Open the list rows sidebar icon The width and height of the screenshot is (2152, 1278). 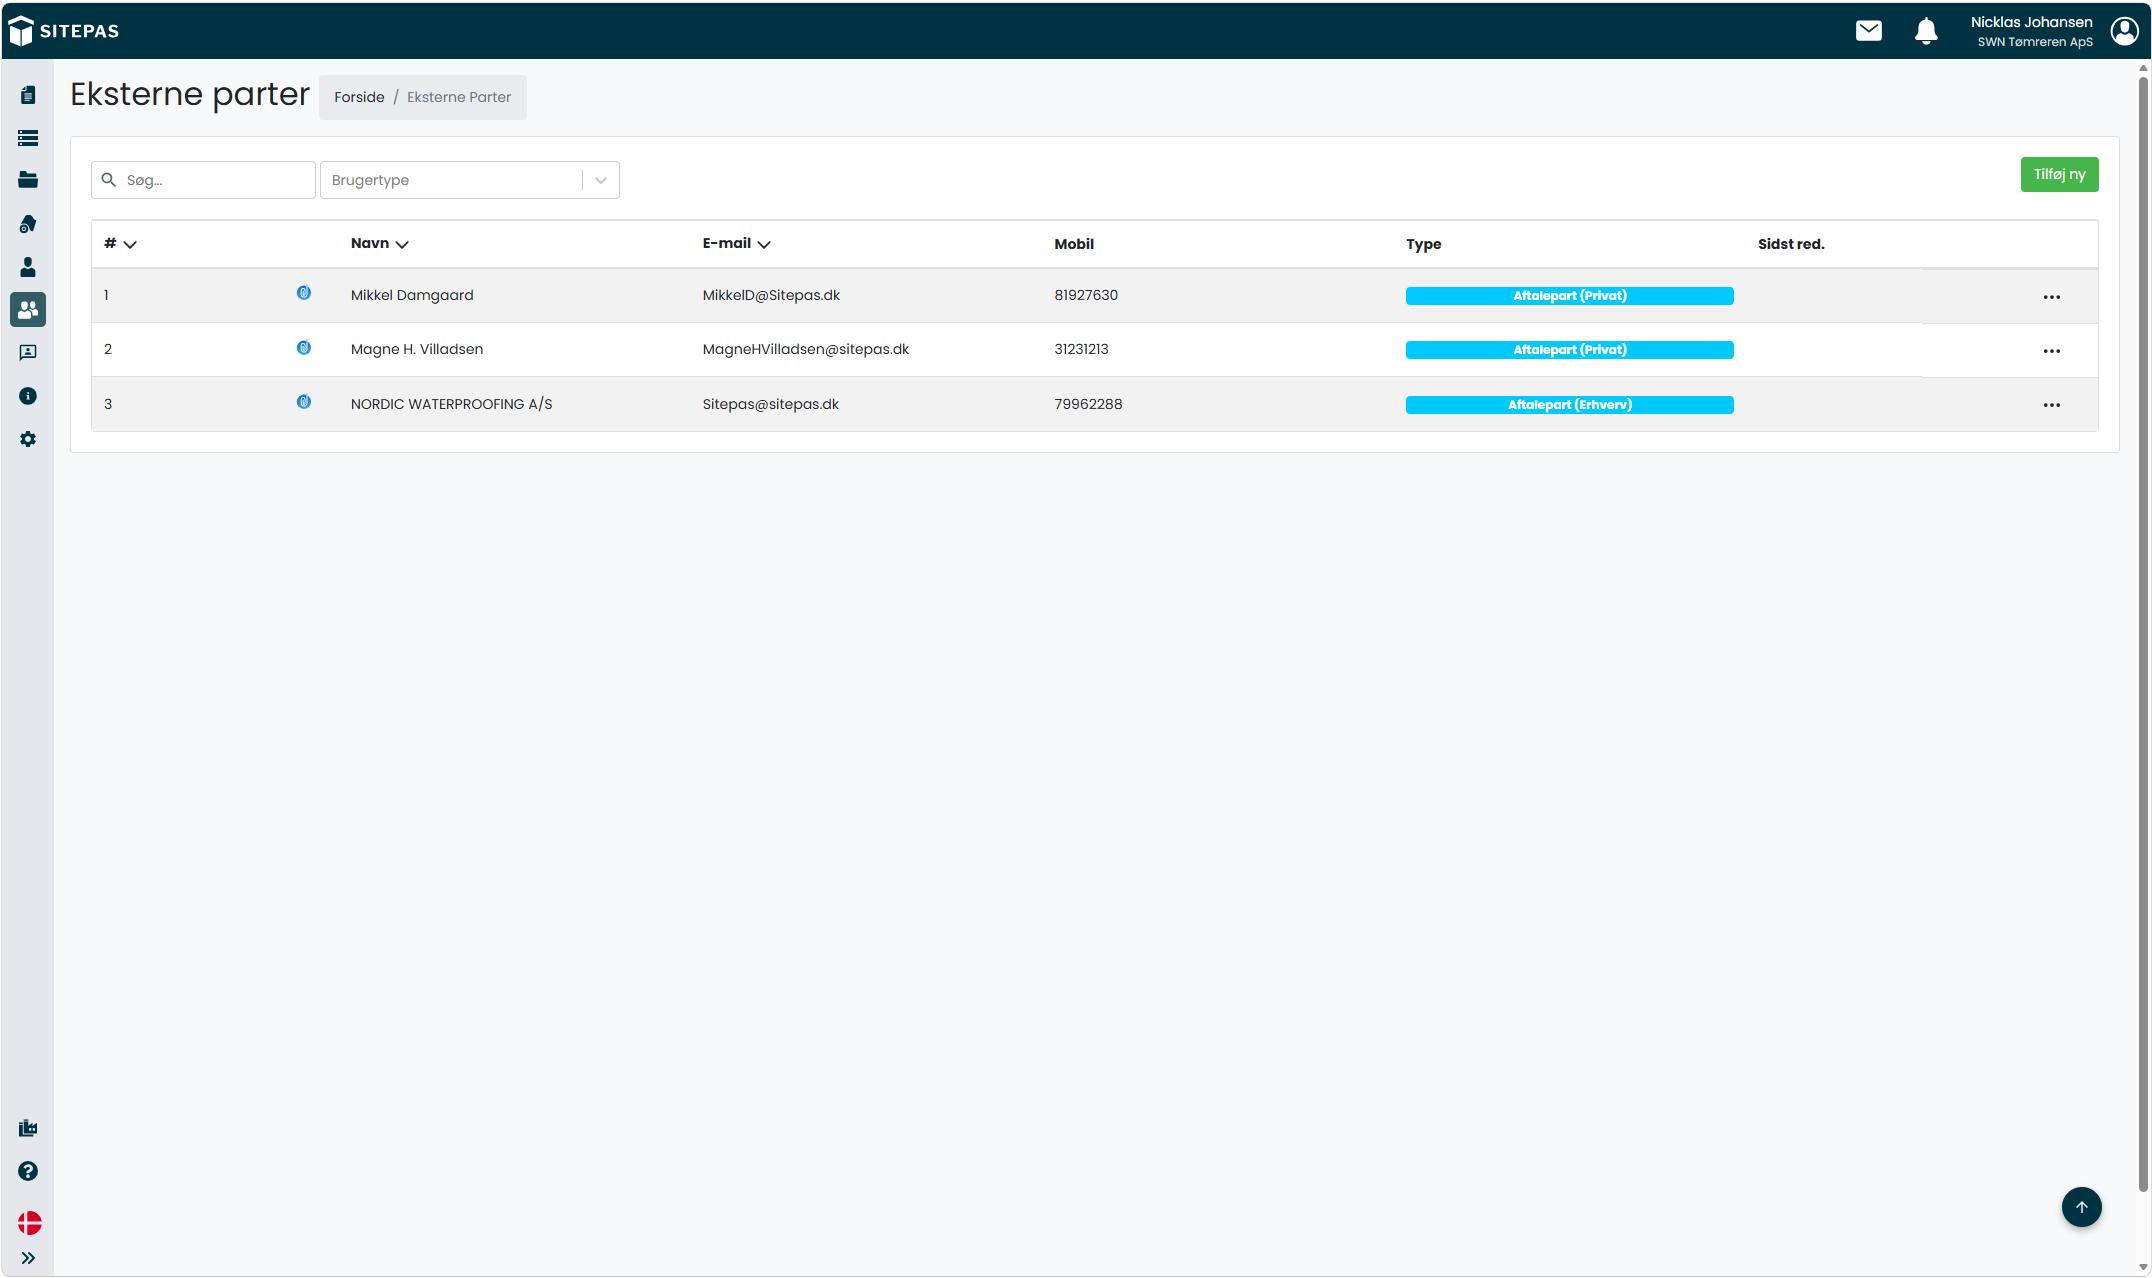pyautogui.click(x=28, y=138)
